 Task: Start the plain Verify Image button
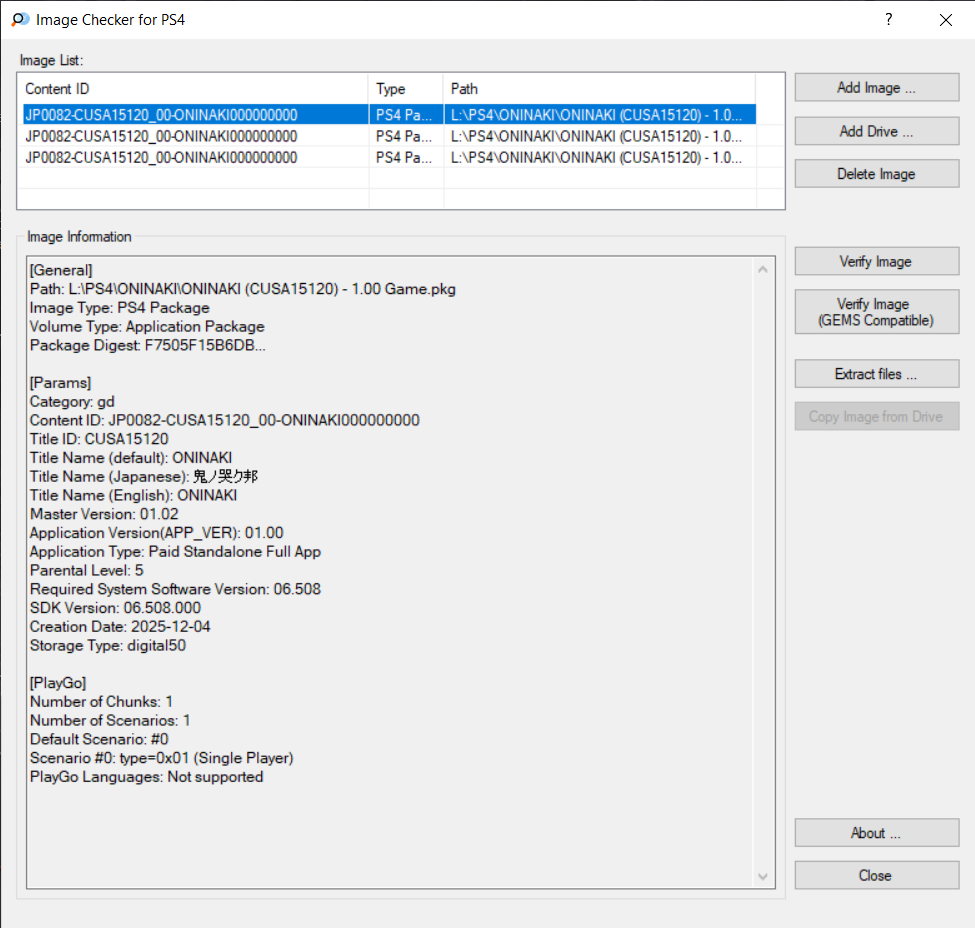pyautogui.click(x=876, y=262)
